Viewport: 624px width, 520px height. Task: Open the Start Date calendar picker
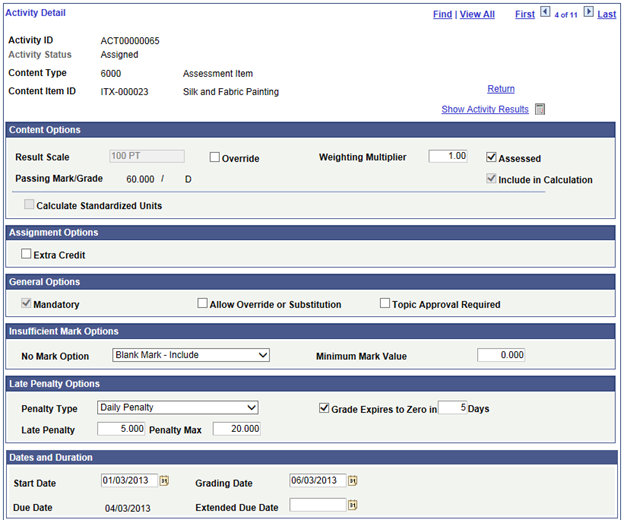(164, 481)
